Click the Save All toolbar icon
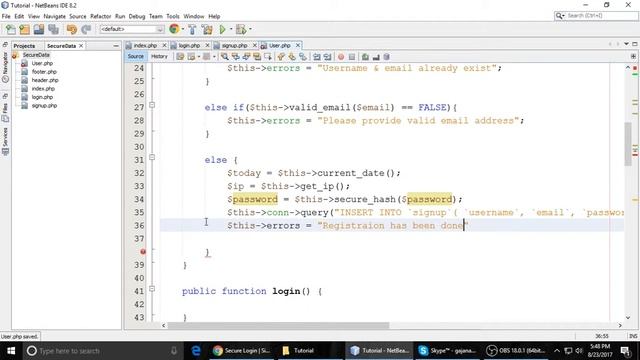640x360 pixels. 53,29
